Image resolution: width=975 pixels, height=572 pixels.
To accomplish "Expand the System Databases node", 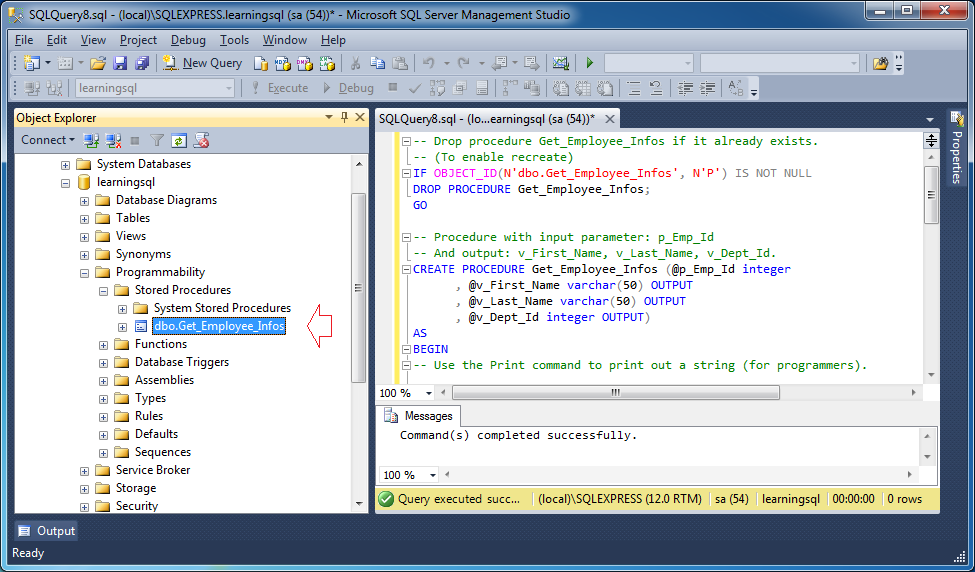I will click(x=65, y=165).
